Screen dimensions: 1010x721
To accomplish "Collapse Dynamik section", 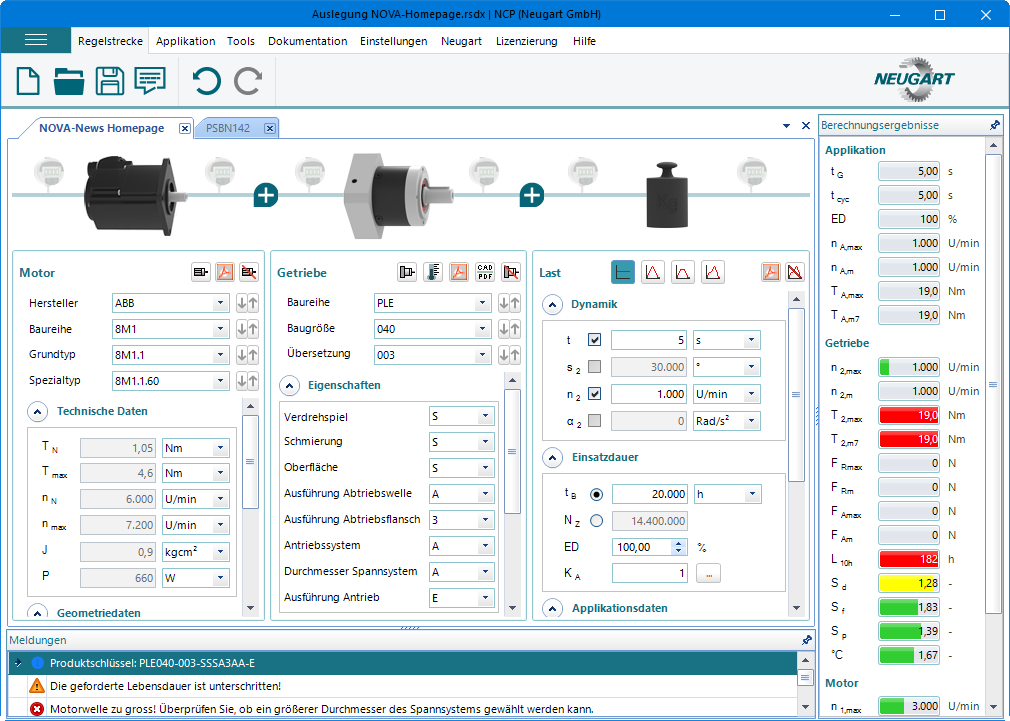I will click(x=553, y=304).
